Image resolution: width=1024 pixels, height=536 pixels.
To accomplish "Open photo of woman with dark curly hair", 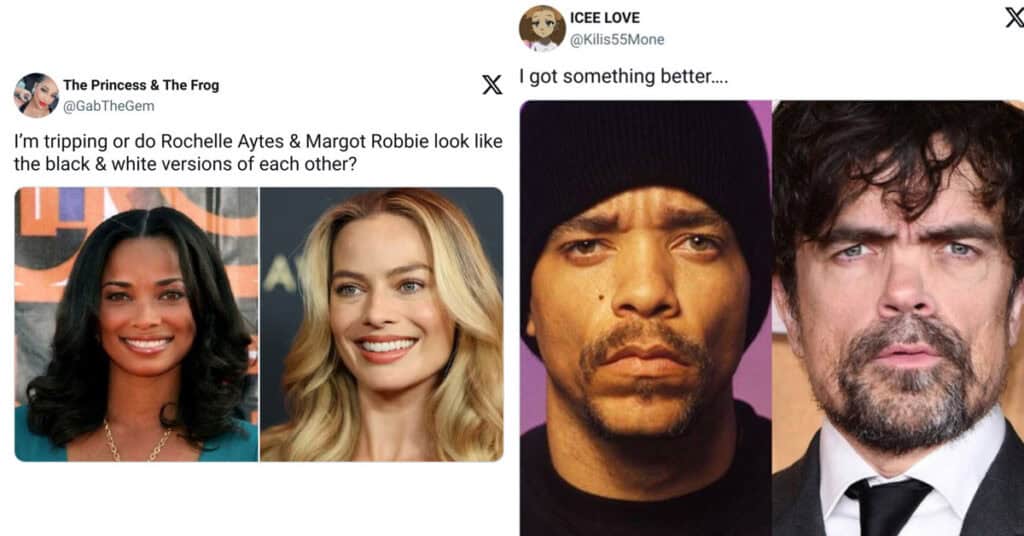I will [136, 324].
